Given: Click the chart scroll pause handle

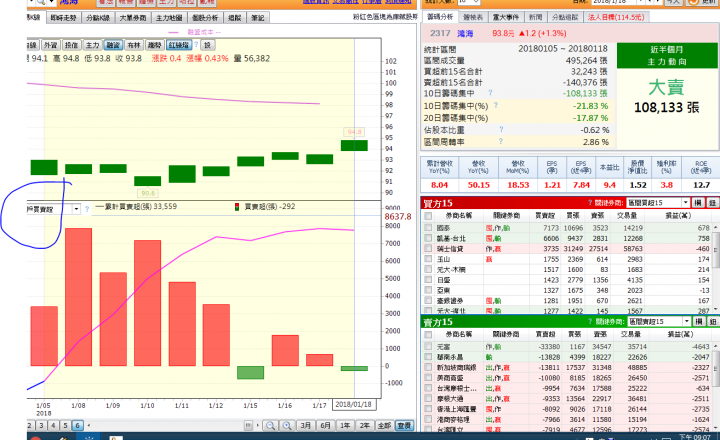Looking at the screenshot, I should coord(248,425).
